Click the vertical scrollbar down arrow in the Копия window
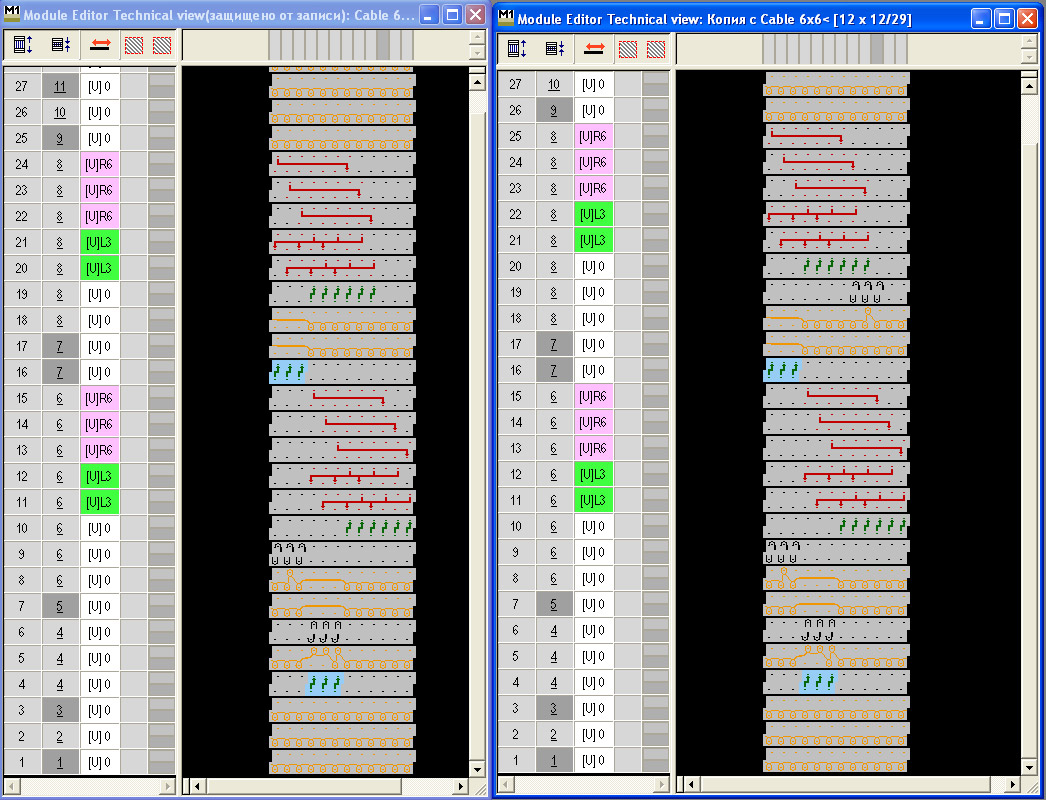 [1028, 766]
